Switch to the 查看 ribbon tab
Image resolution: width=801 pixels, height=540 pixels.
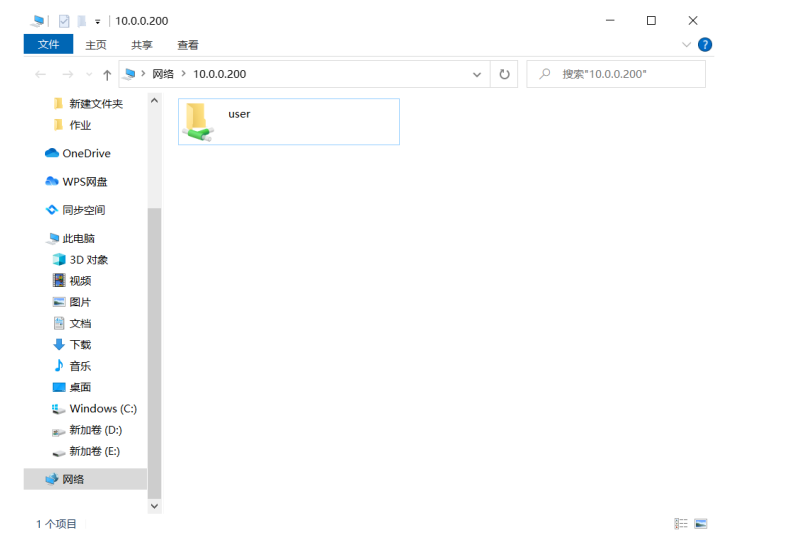tap(187, 45)
